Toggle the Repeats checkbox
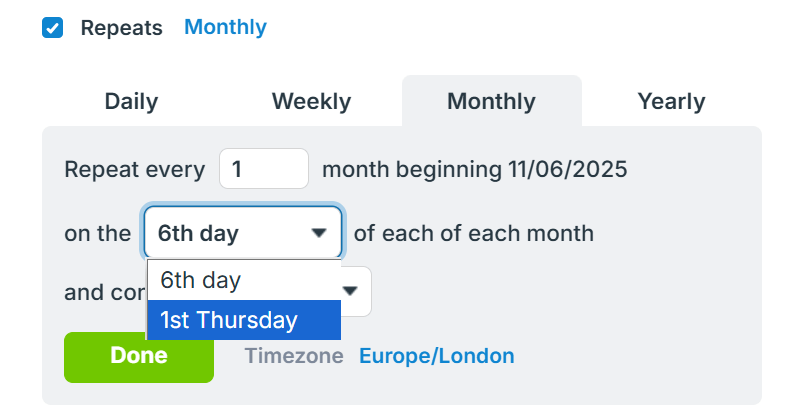 [53, 28]
